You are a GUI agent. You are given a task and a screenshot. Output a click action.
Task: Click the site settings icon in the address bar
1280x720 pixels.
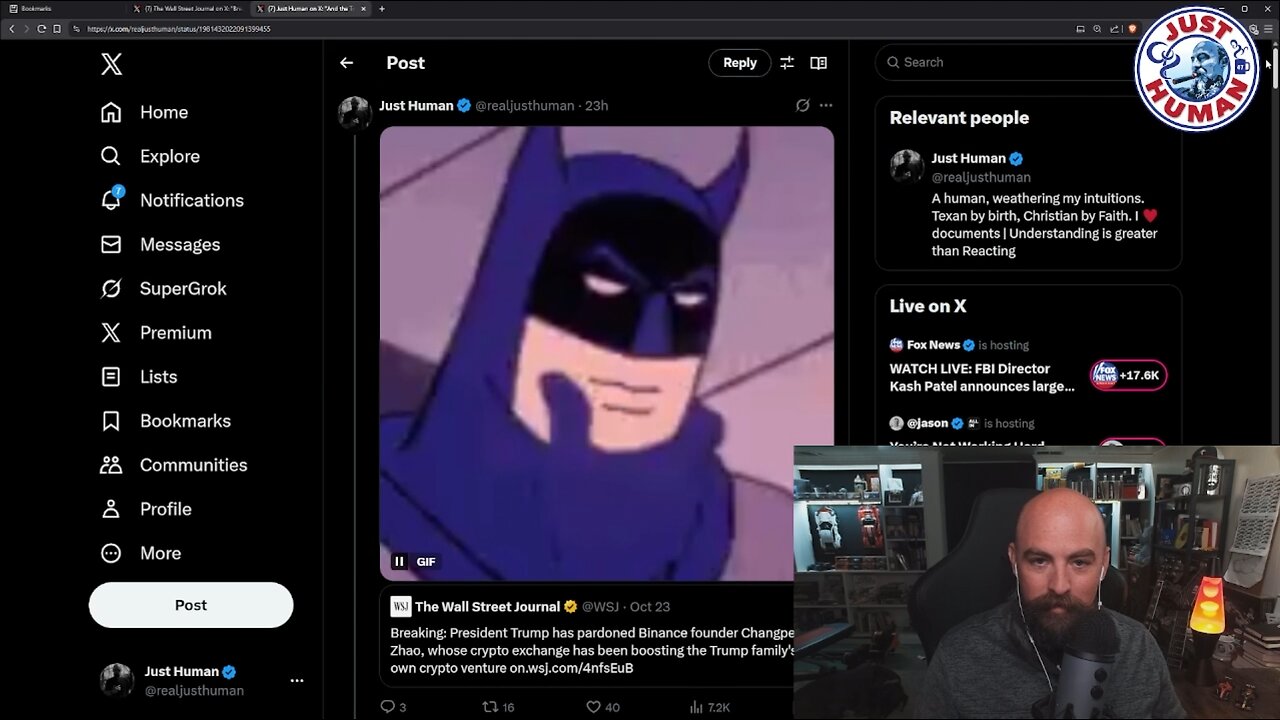[x=77, y=29]
